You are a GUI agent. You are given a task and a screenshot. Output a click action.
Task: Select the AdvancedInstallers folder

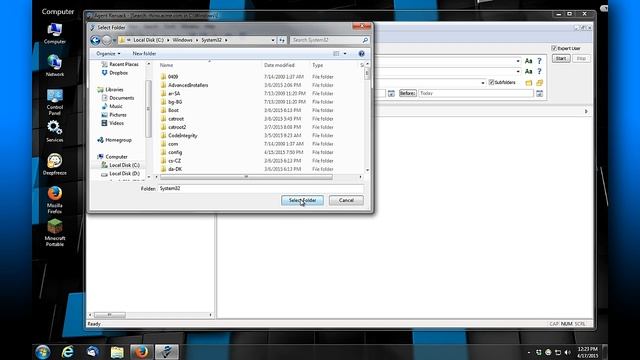pos(188,85)
